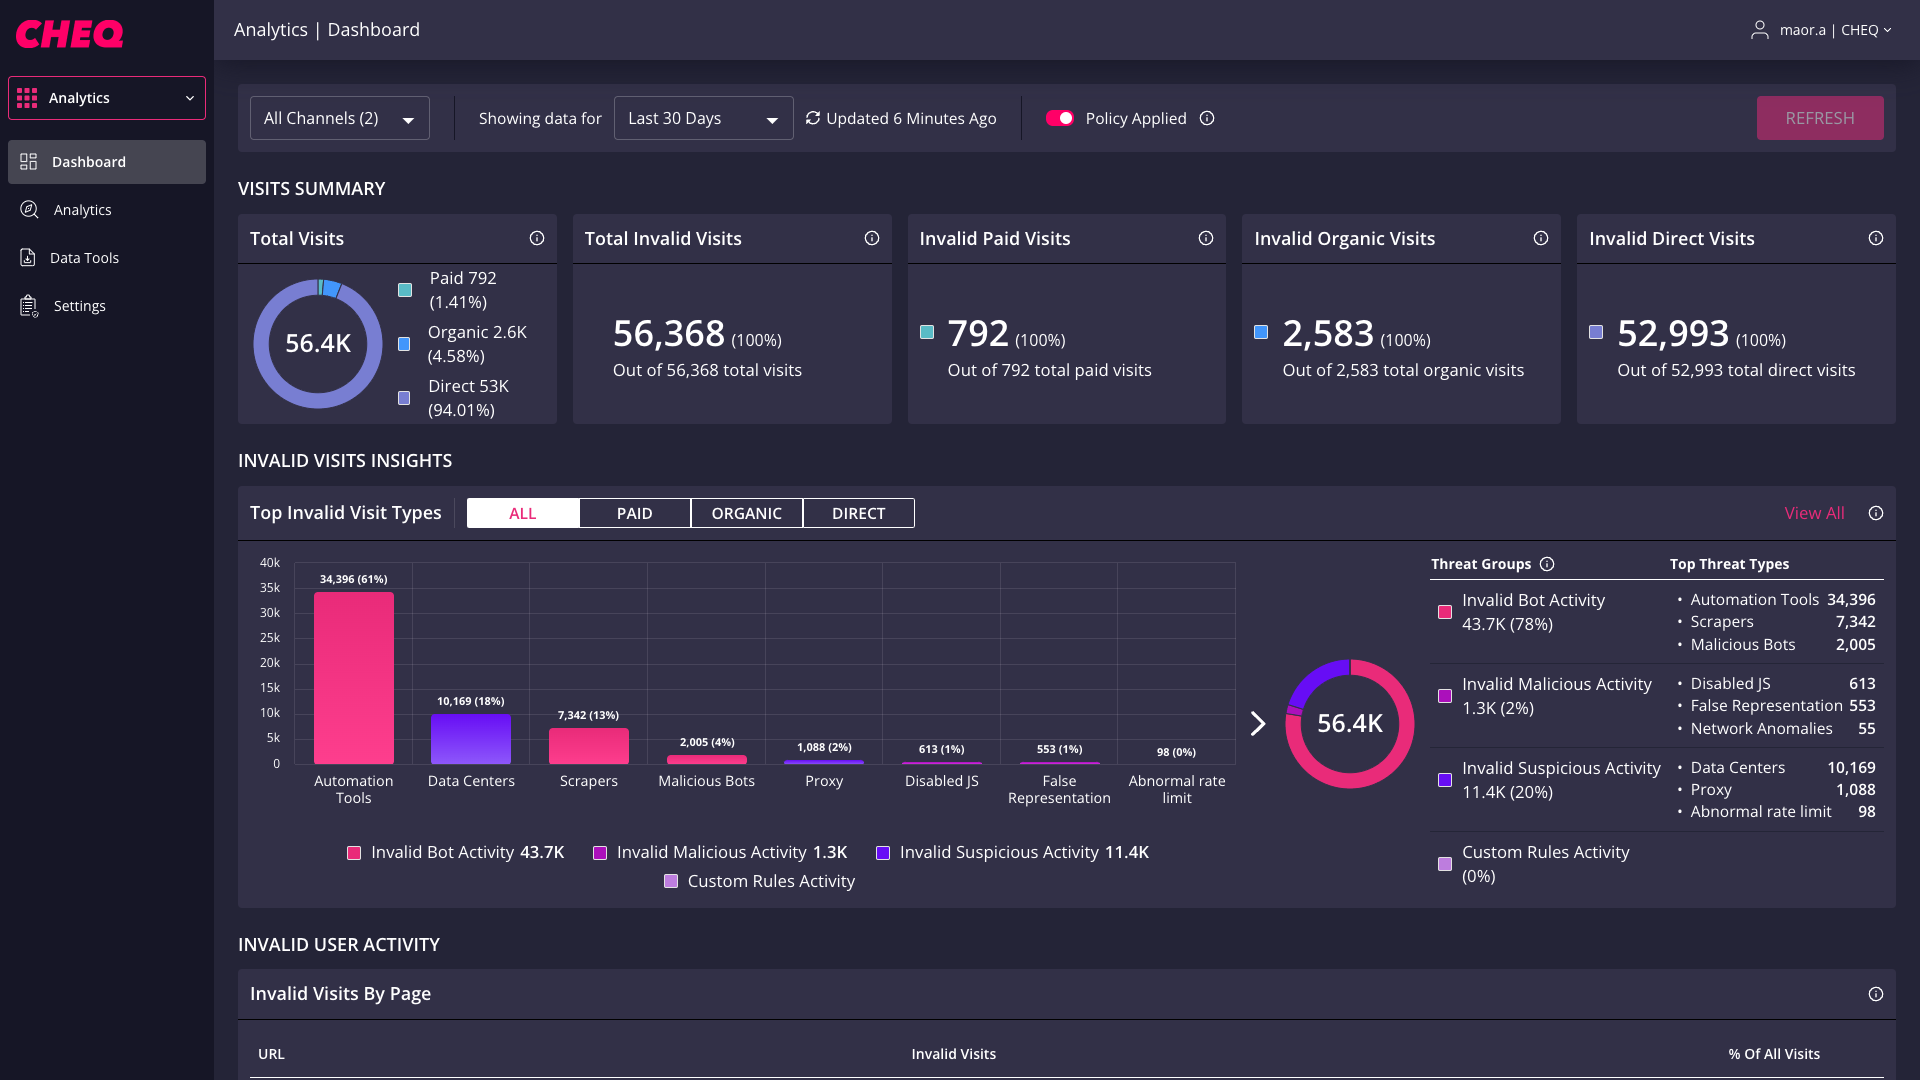
Task: Open Settings from the sidebar
Action: pos(80,305)
